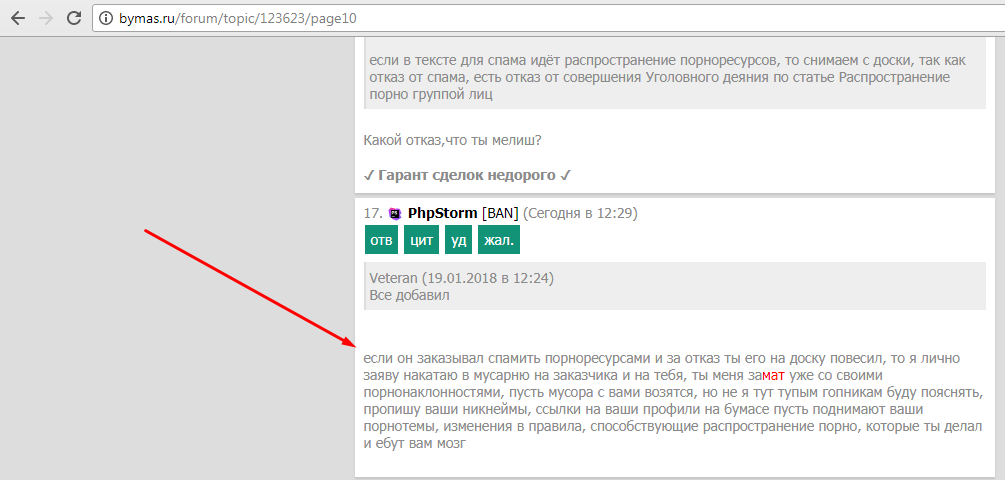Open the PhpStorm user profile
This screenshot has width=1005, height=480.
tap(442, 213)
